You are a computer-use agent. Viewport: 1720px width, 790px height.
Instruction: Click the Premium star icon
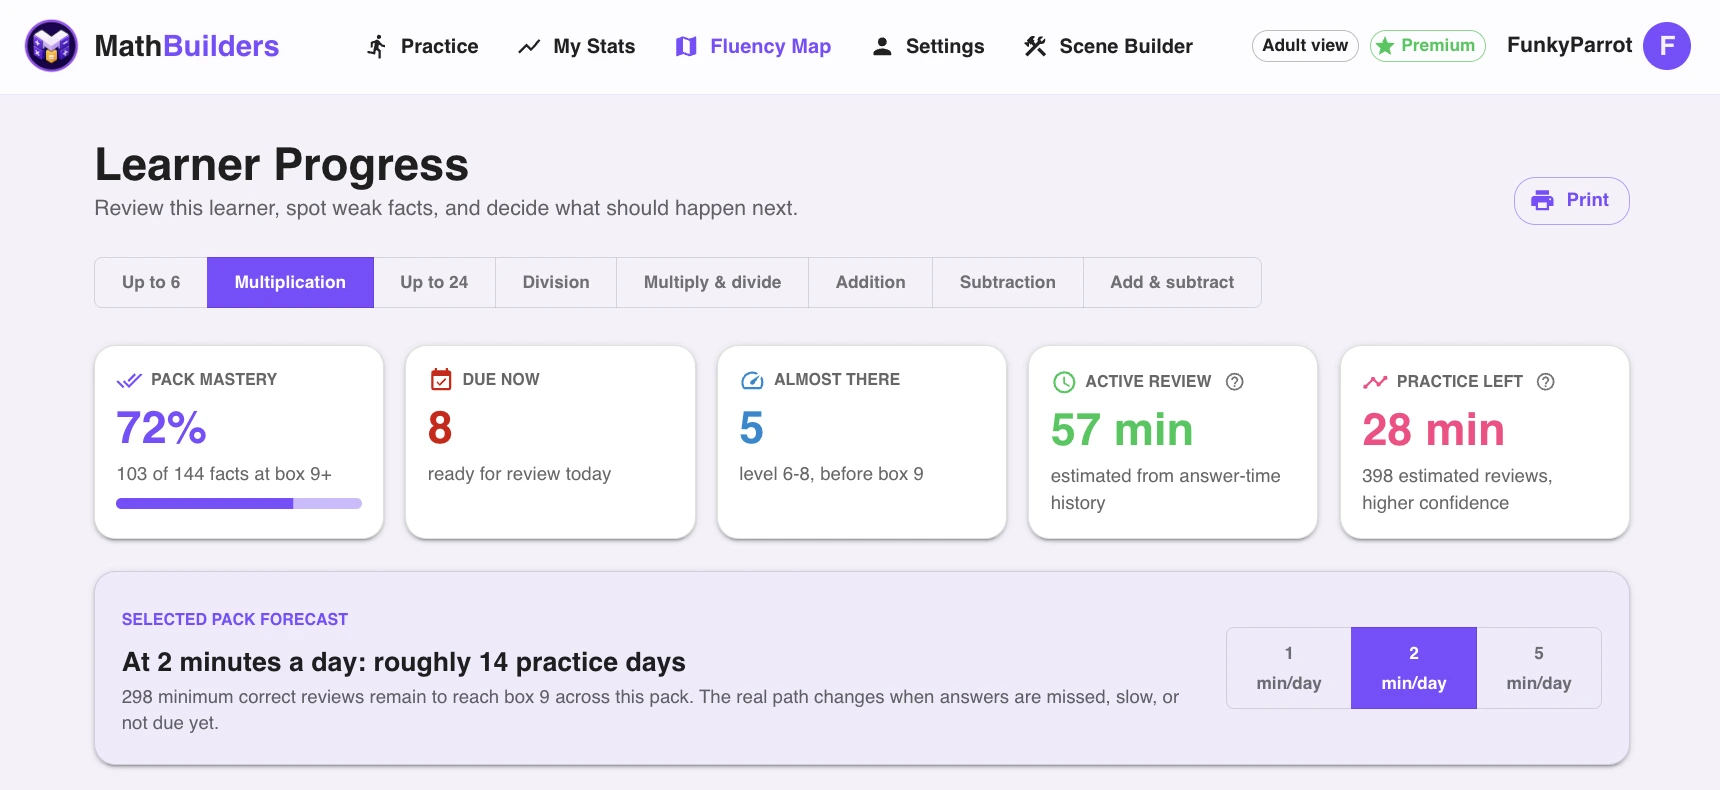click(1385, 46)
